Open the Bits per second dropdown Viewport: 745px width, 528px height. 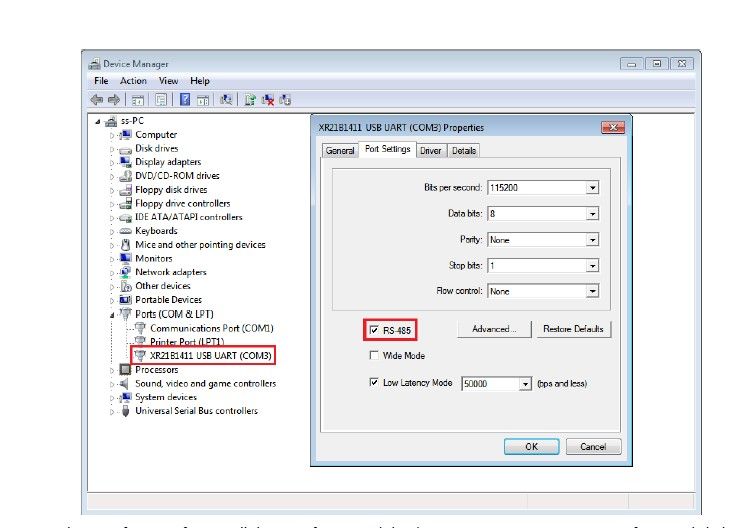pos(592,188)
